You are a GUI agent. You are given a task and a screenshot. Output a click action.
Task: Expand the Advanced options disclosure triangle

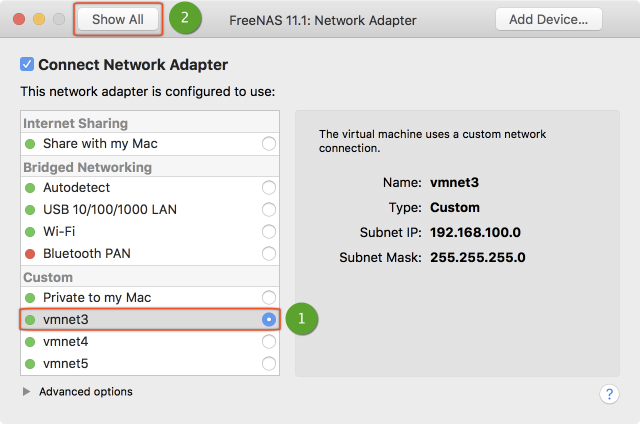point(26,392)
